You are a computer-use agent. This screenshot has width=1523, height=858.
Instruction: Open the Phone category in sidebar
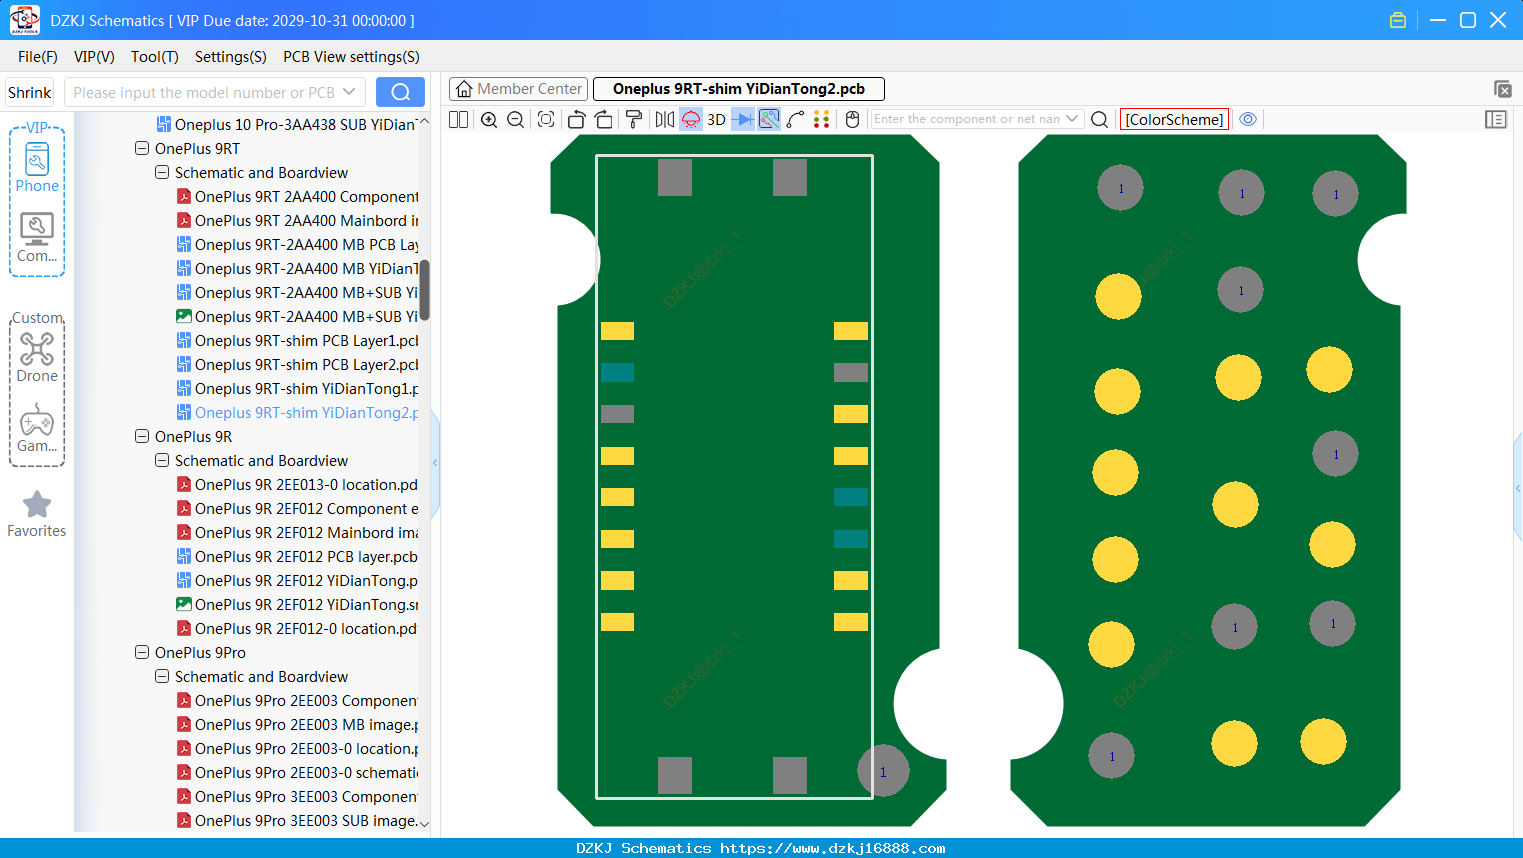tap(37, 166)
